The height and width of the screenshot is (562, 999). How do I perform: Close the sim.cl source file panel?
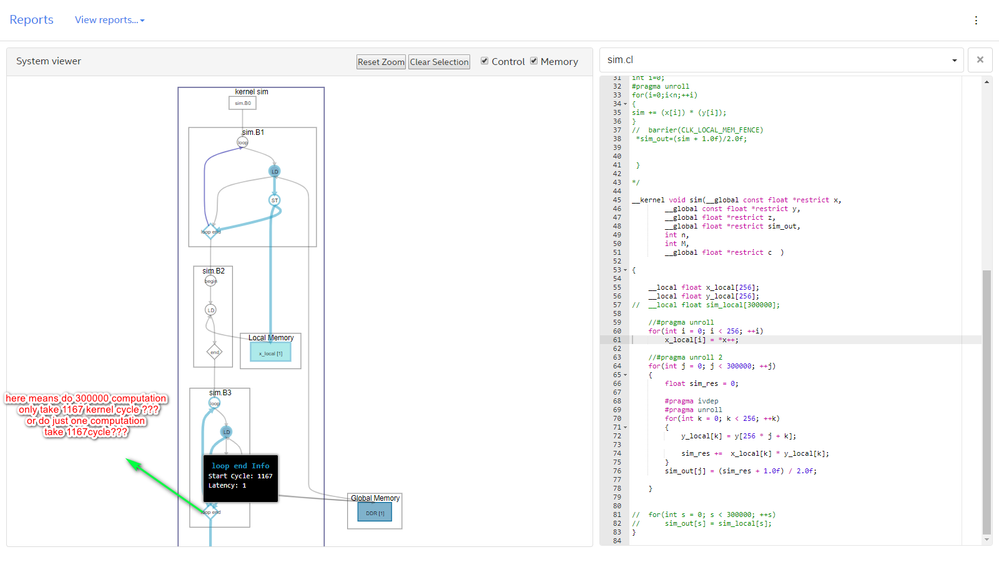click(981, 60)
